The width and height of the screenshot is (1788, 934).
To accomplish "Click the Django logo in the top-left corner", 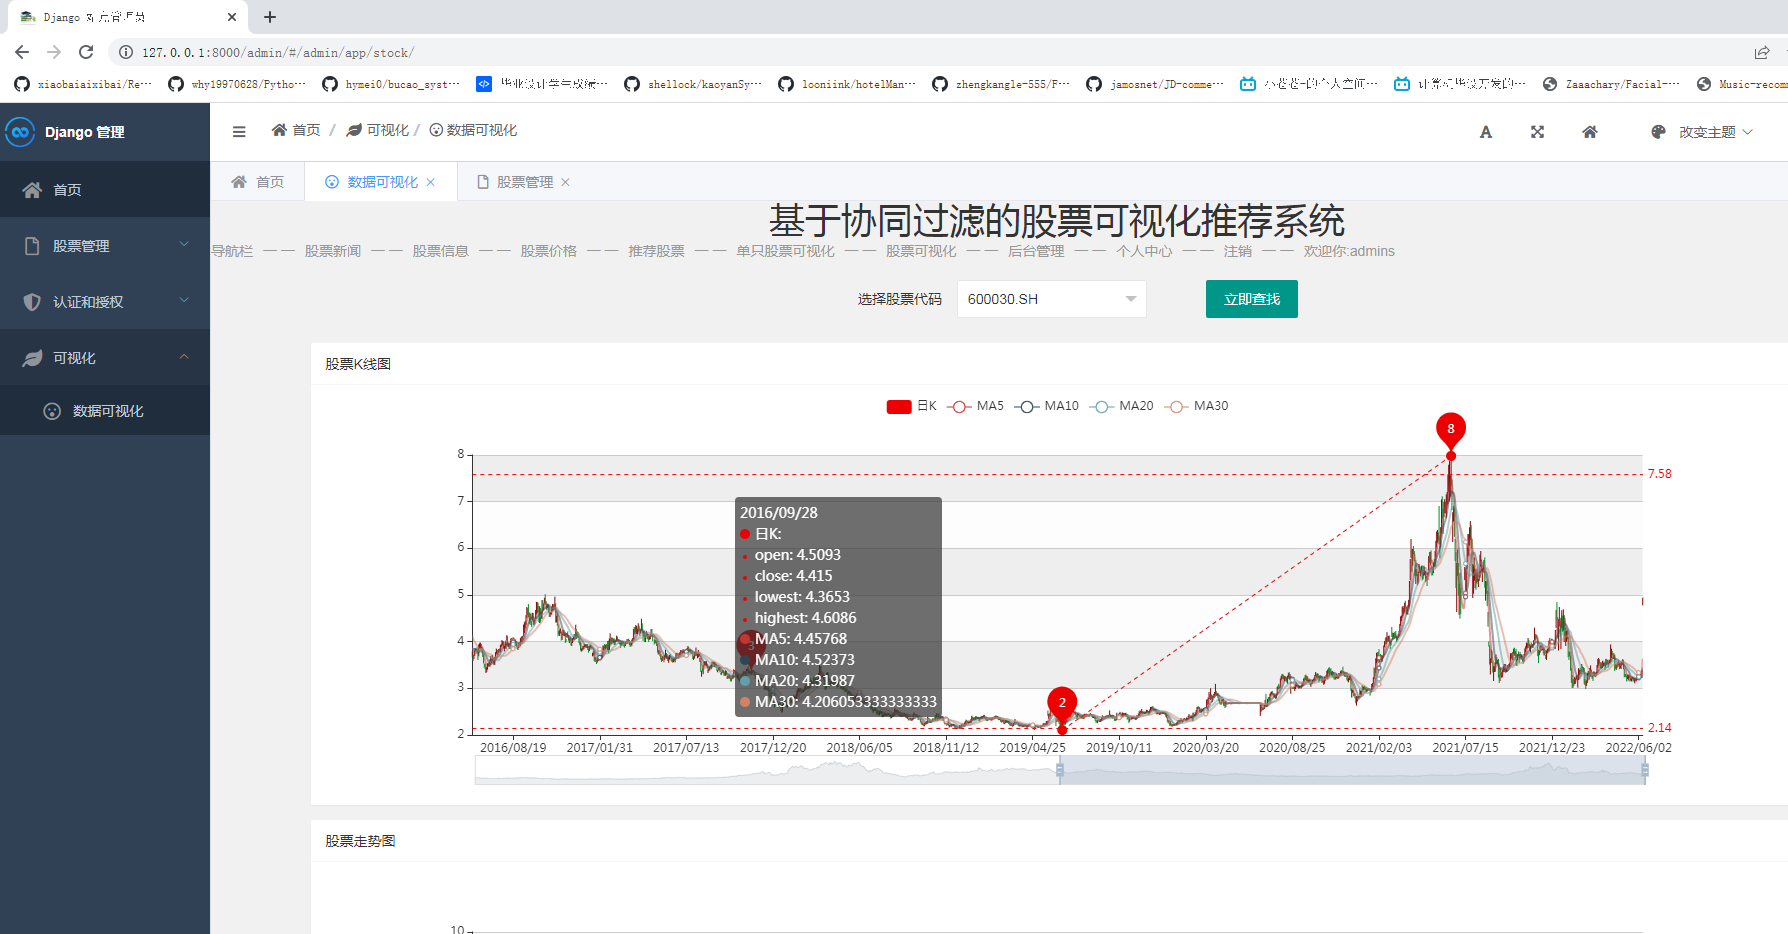I will 22,131.
